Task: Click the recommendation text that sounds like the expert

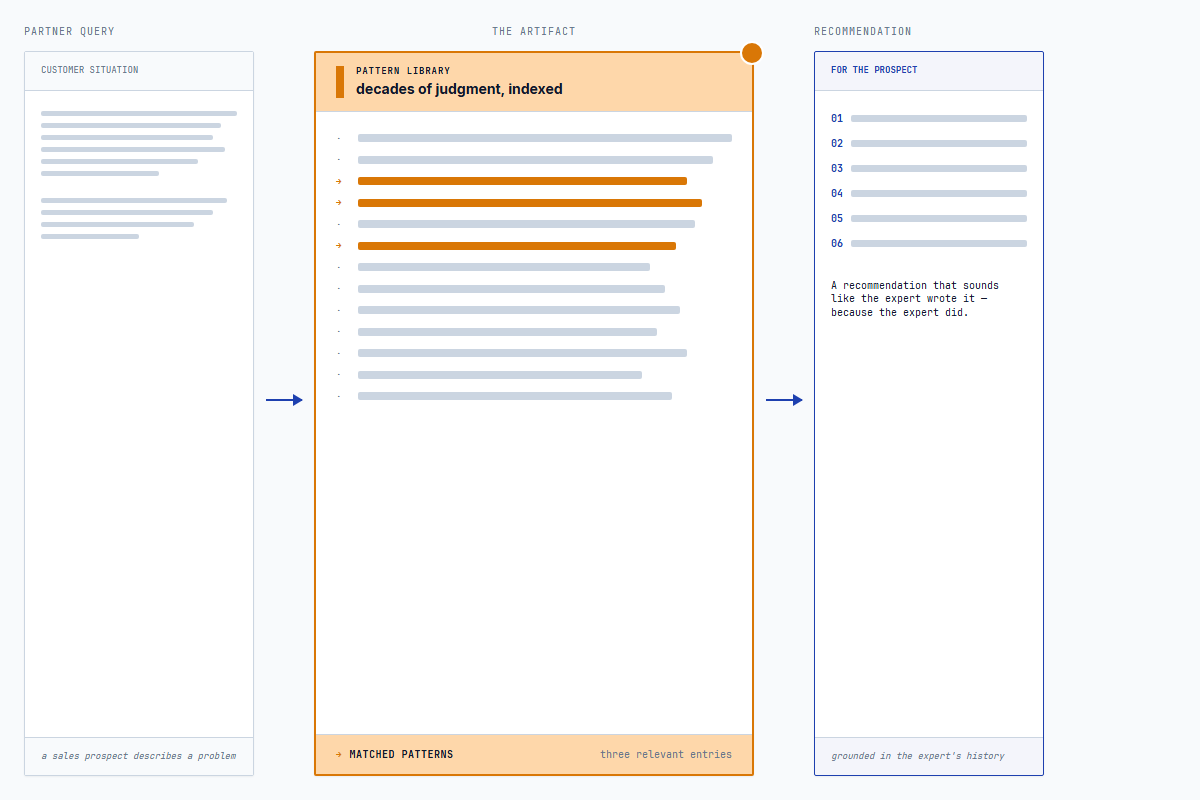Action: (913, 298)
